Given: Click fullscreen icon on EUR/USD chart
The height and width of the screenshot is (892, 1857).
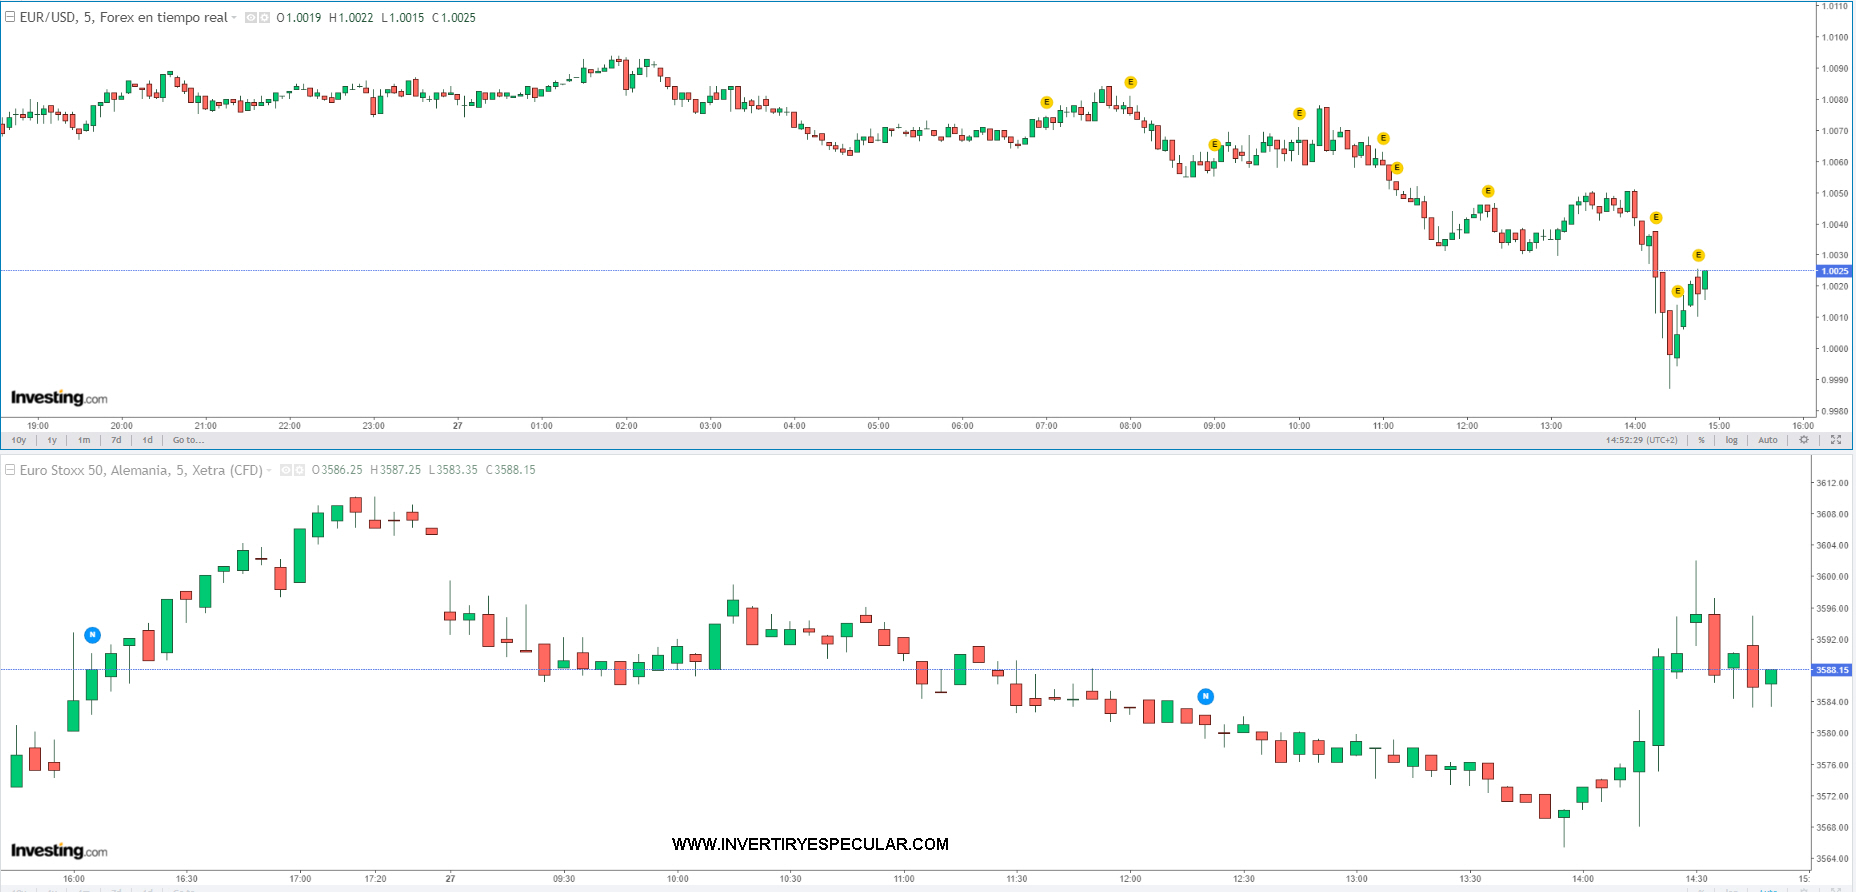Looking at the screenshot, I should pos(1836,440).
